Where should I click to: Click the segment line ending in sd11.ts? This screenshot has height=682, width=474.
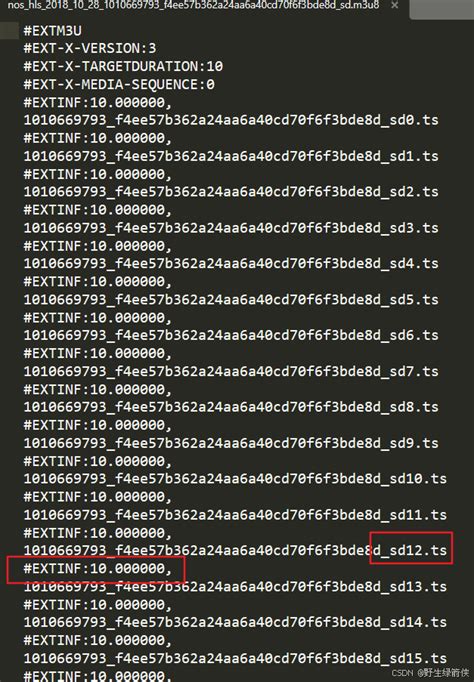click(x=235, y=515)
